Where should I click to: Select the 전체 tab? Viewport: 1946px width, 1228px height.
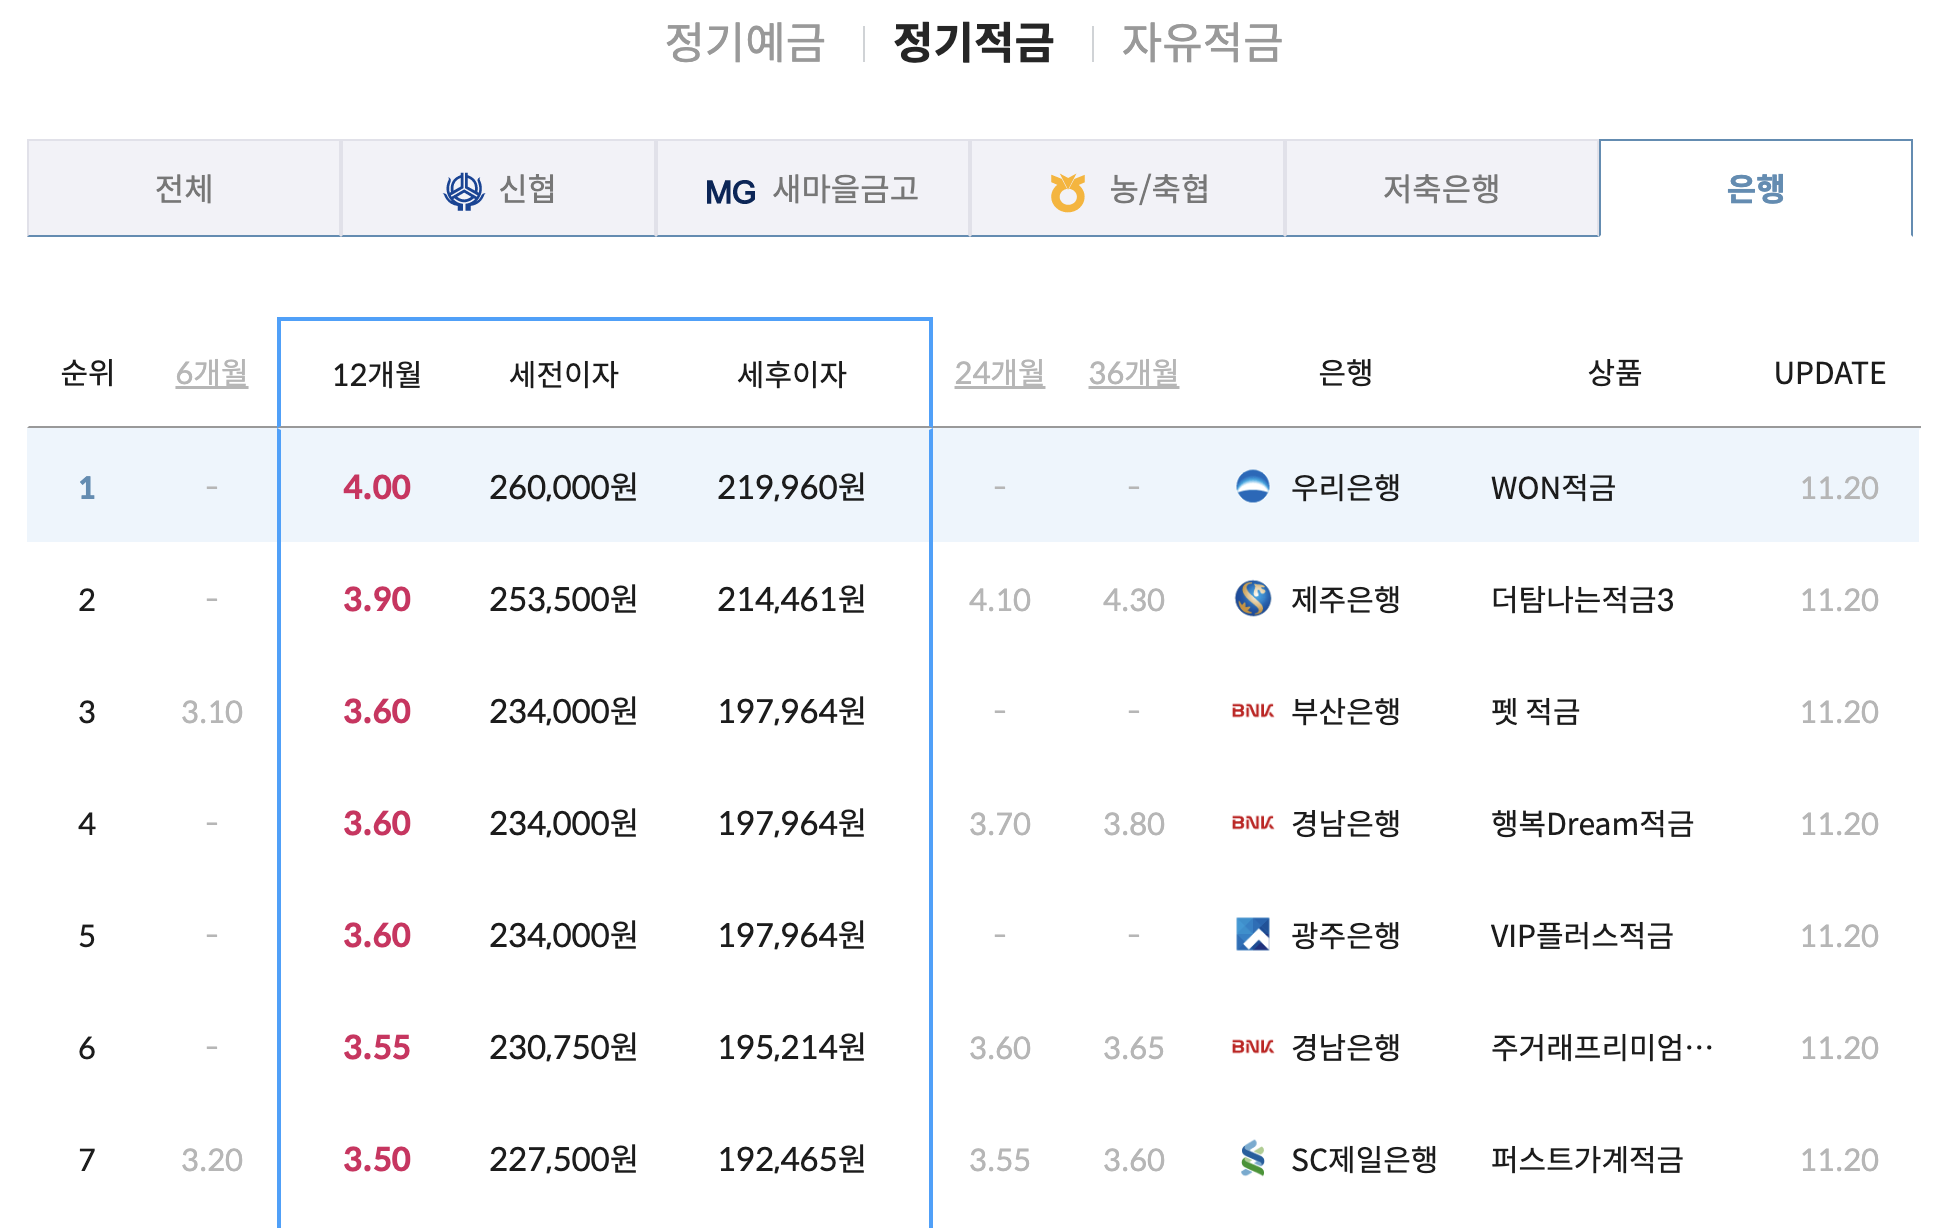[184, 189]
